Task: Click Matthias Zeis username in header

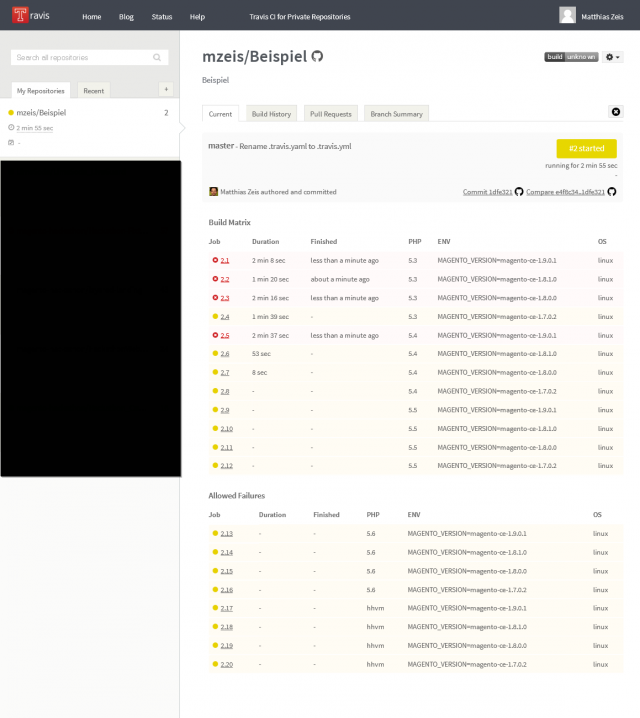Action: pyautogui.click(x=602, y=17)
